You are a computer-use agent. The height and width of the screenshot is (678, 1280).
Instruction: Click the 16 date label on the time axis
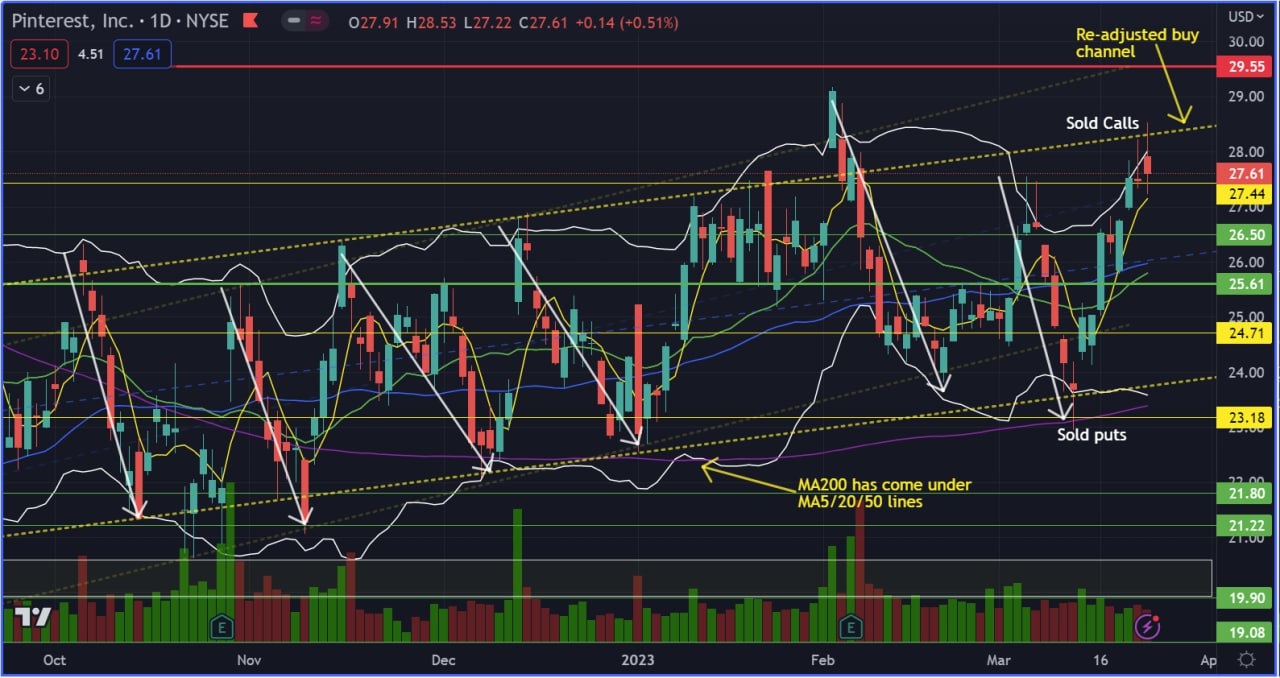(1100, 660)
